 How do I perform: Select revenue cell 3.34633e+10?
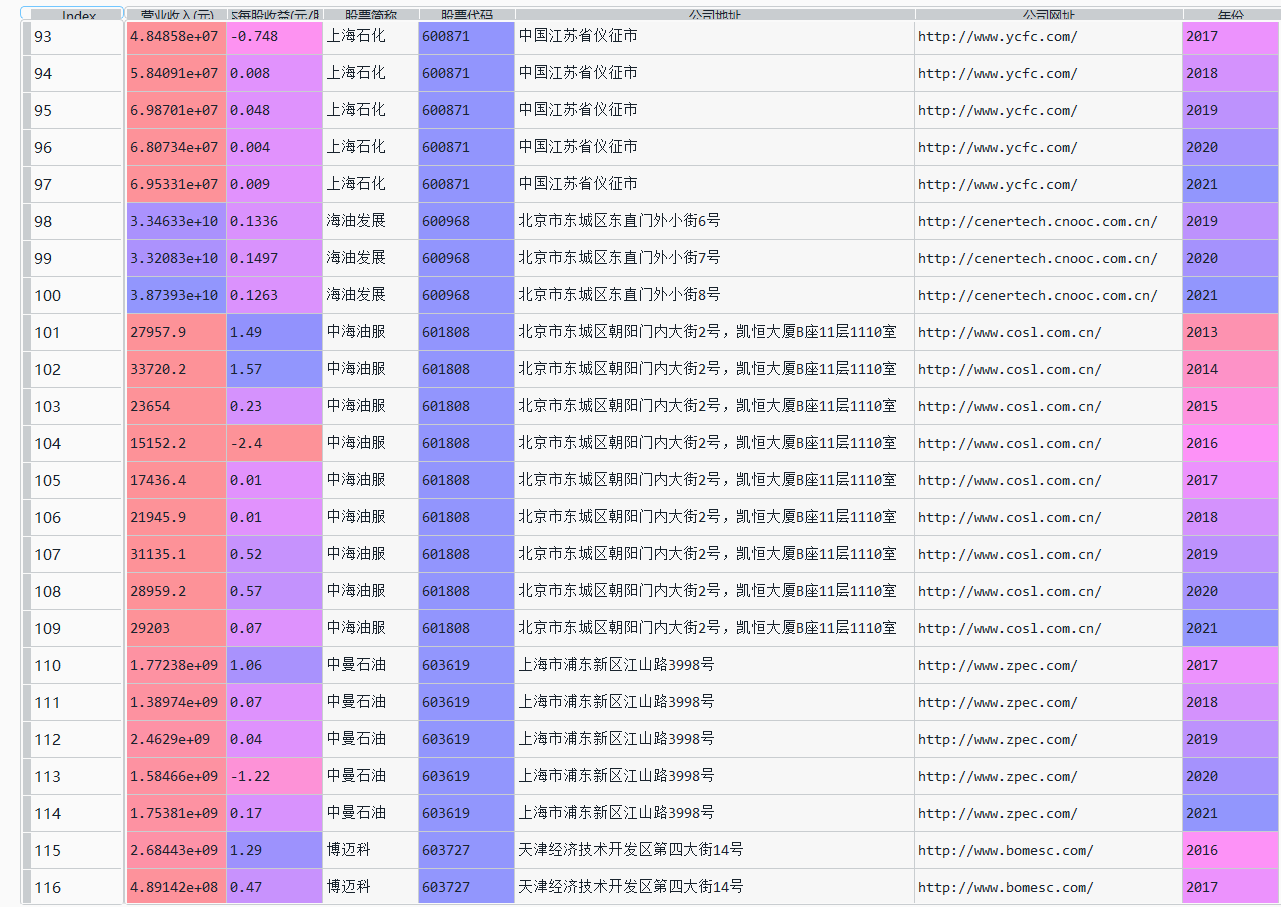(x=176, y=221)
